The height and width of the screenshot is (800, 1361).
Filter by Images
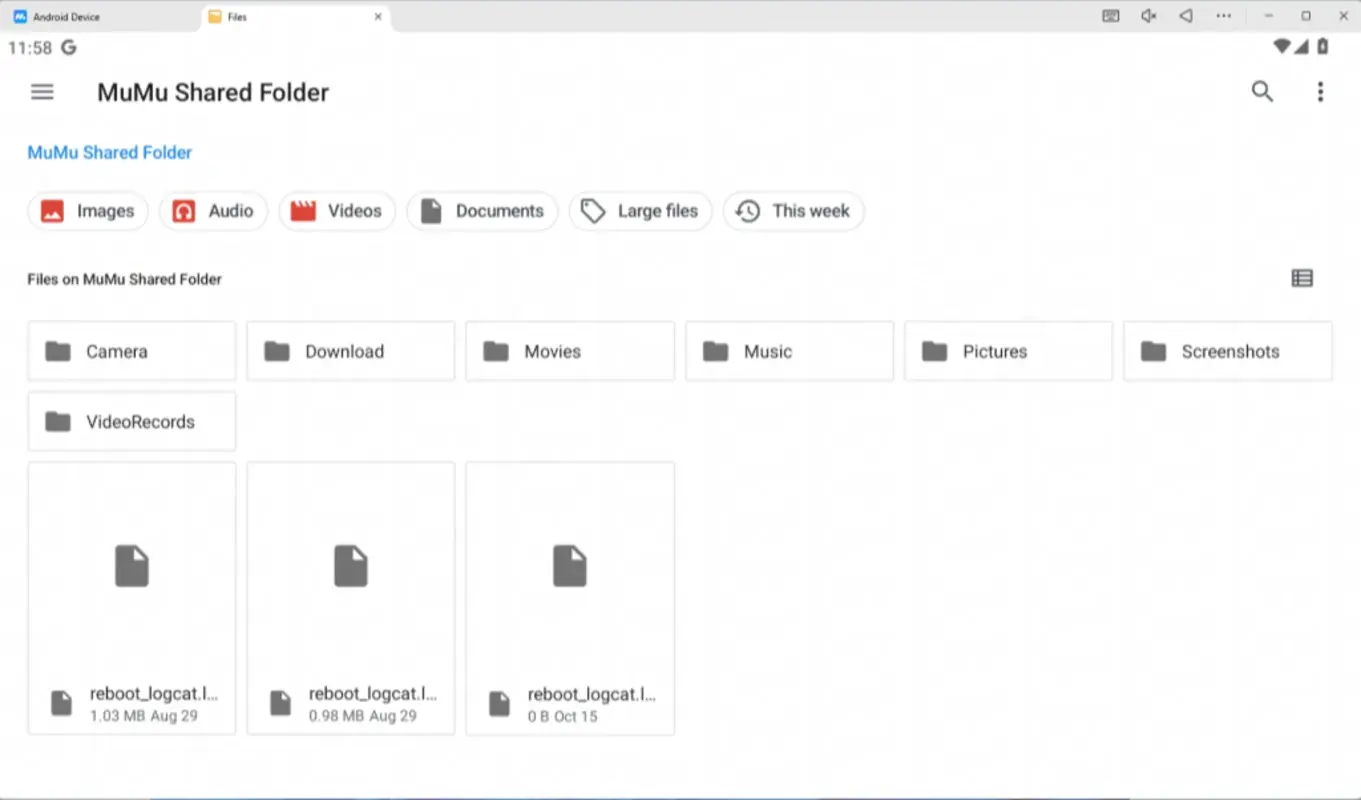tap(87, 211)
